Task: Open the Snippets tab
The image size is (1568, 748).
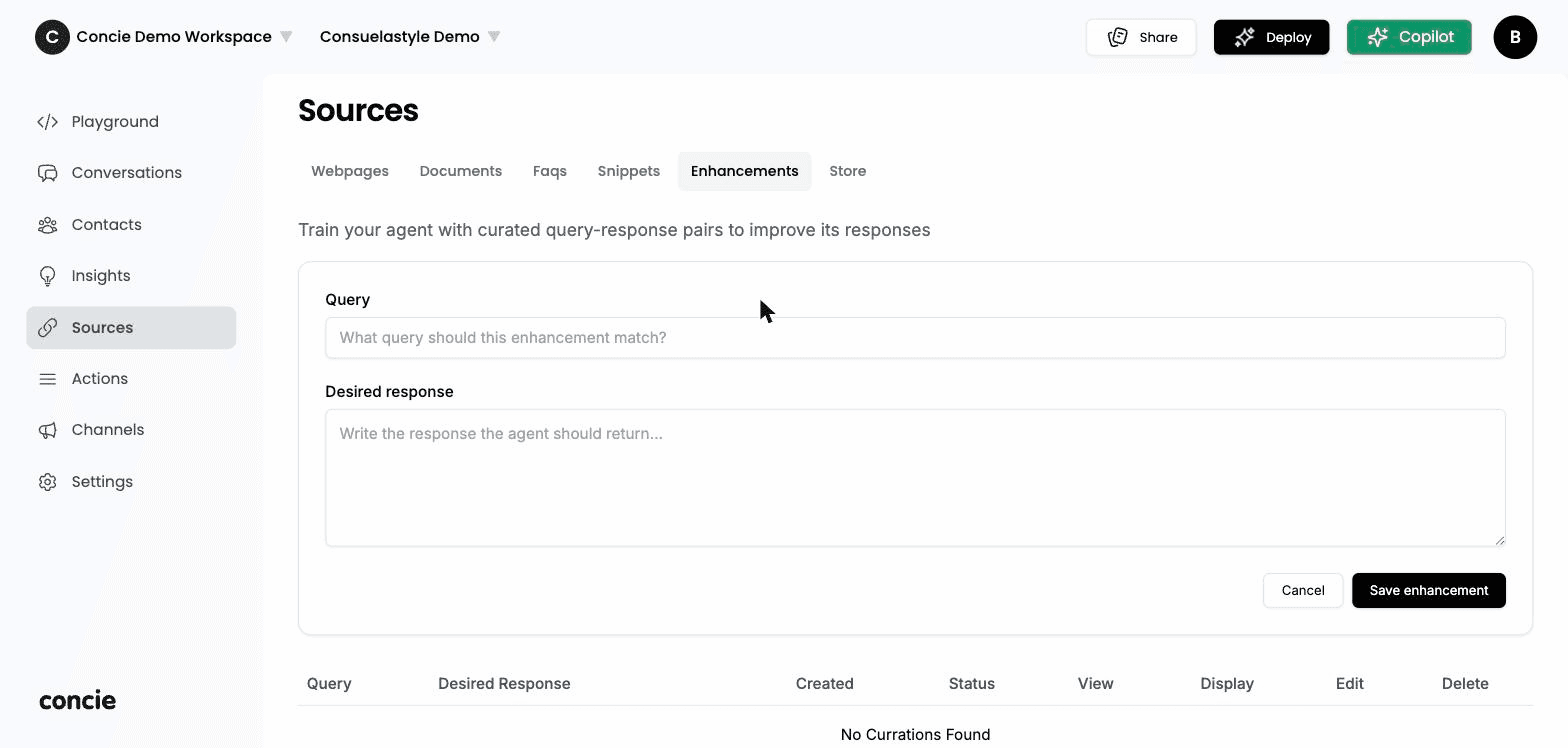Action: click(629, 171)
